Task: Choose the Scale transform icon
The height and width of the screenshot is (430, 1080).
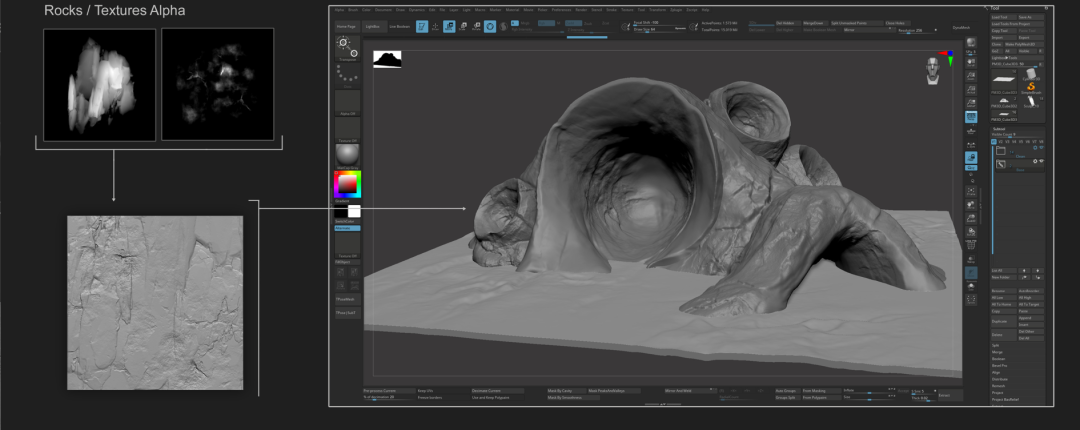Action: (x=463, y=26)
